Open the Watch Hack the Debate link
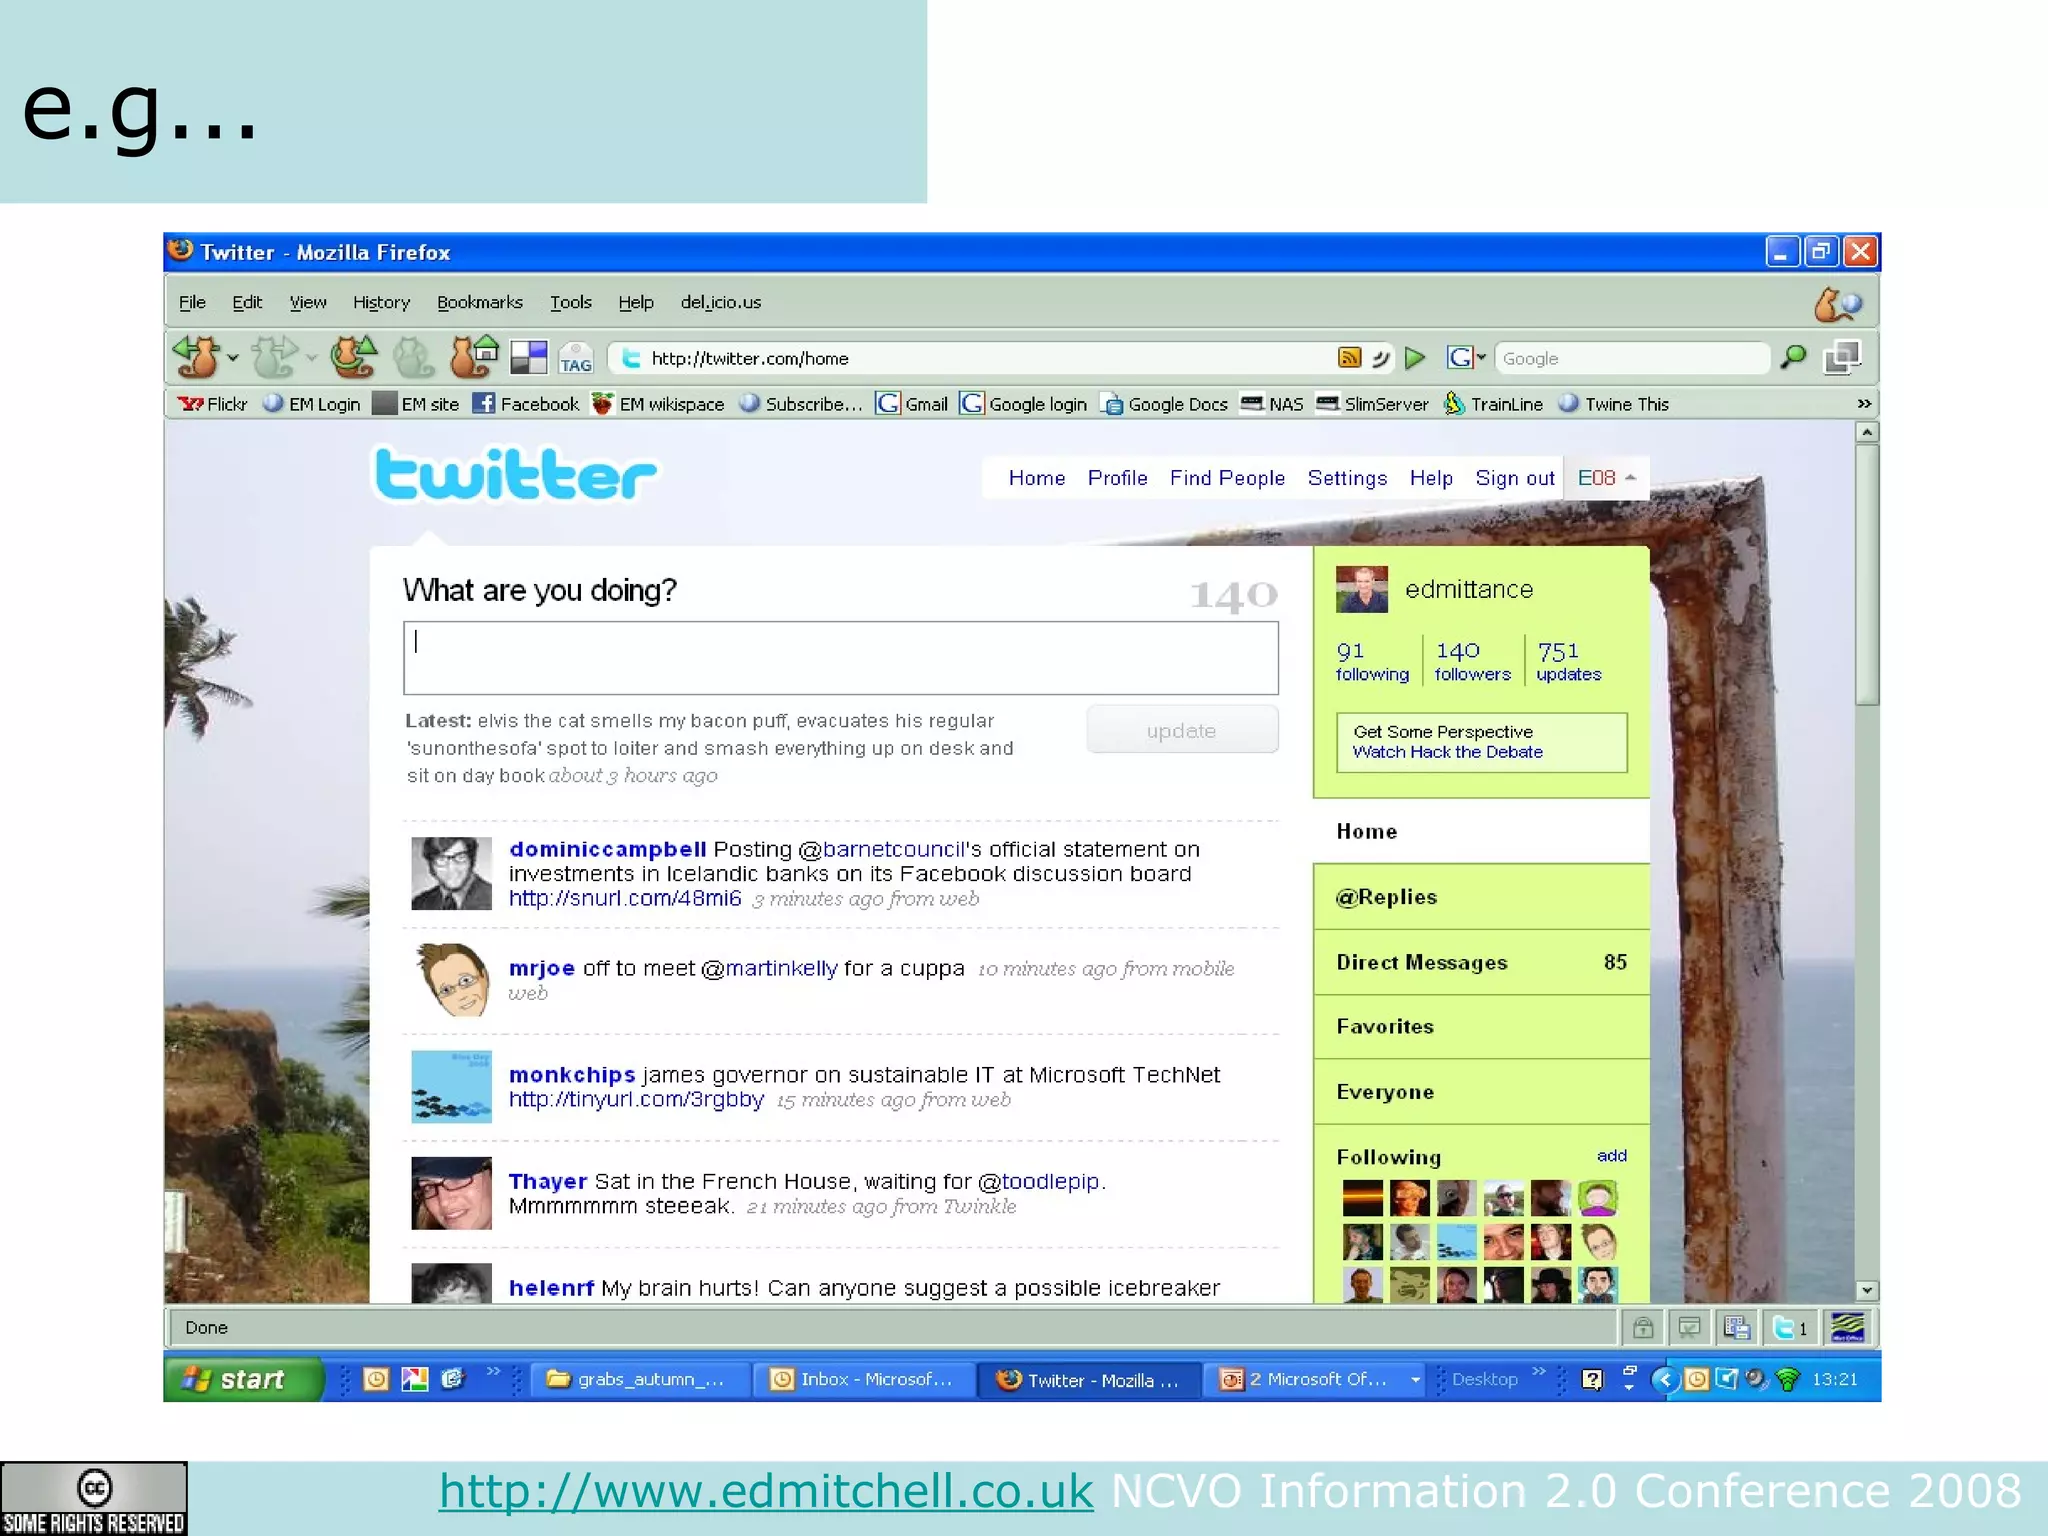Screen dimensions: 2048x1536 (x=1447, y=752)
